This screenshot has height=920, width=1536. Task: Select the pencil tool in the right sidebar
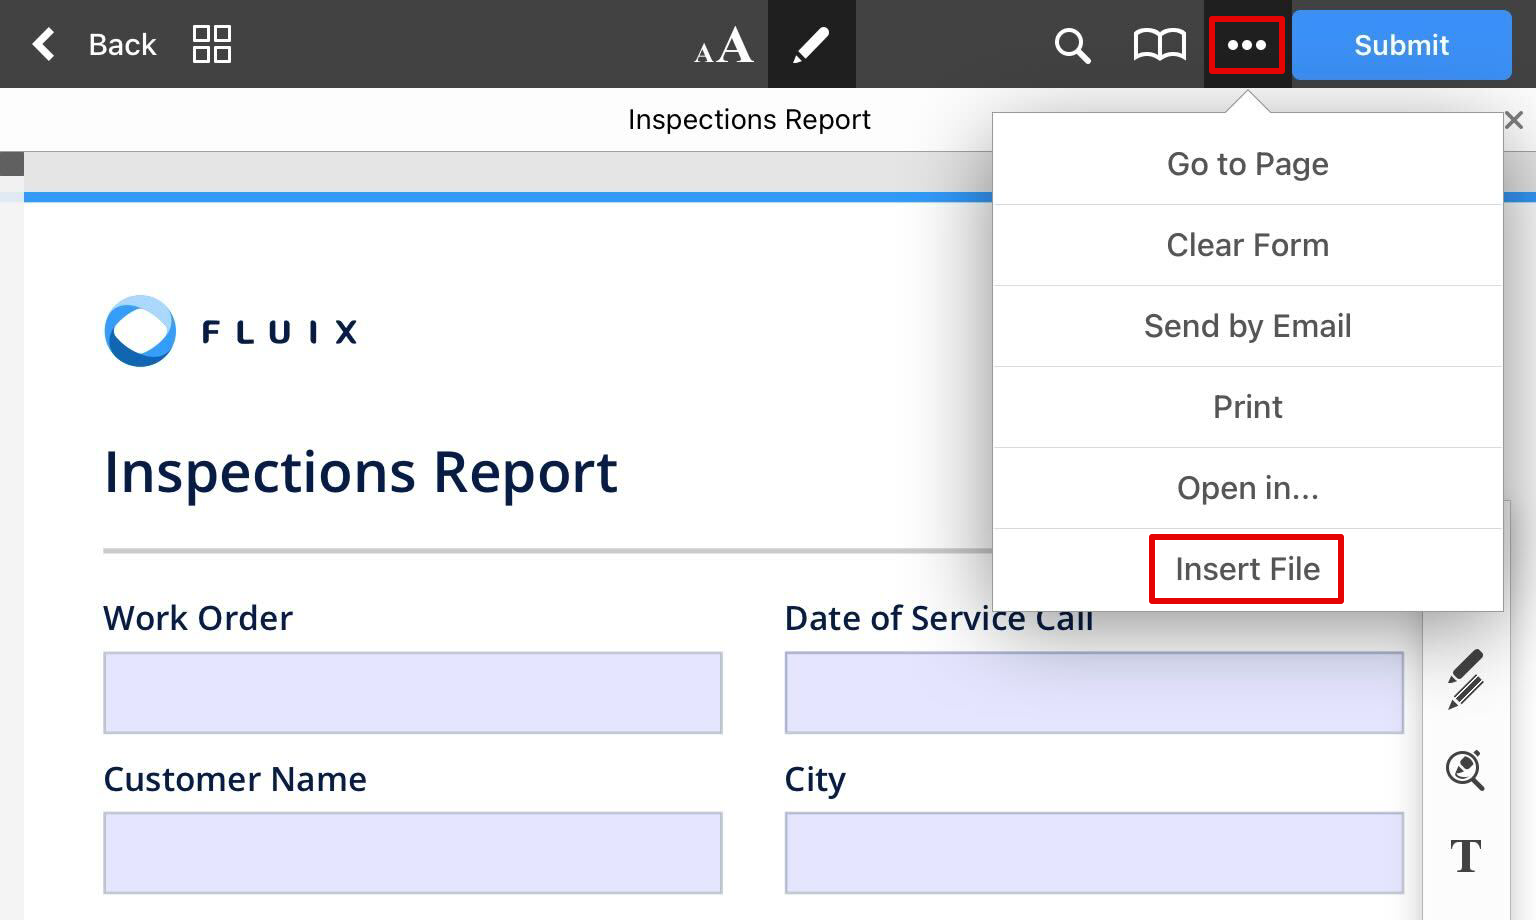point(1465,678)
